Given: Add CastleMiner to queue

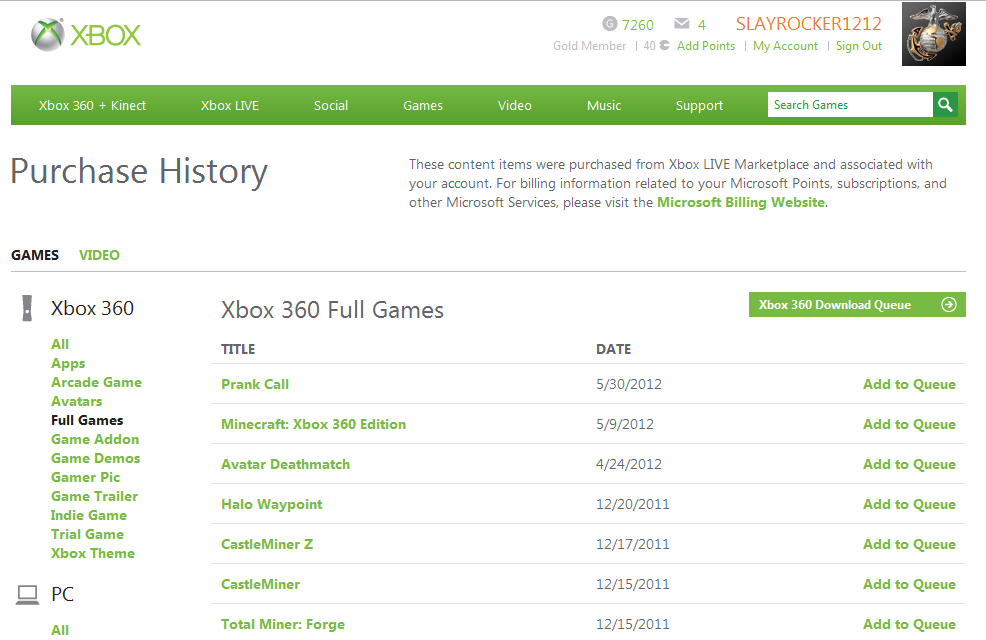Looking at the screenshot, I should pyautogui.click(x=909, y=584).
